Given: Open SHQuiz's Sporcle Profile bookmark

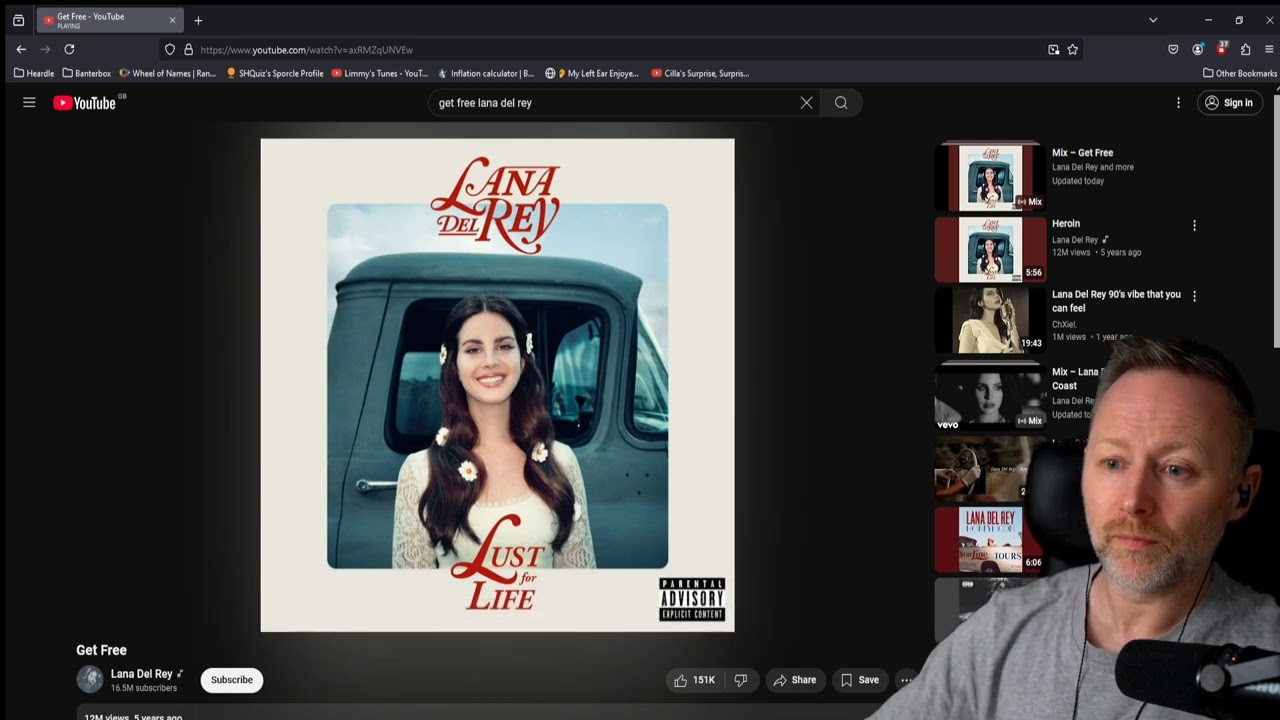Looking at the screenshot, I should click(x=275, y=73).
